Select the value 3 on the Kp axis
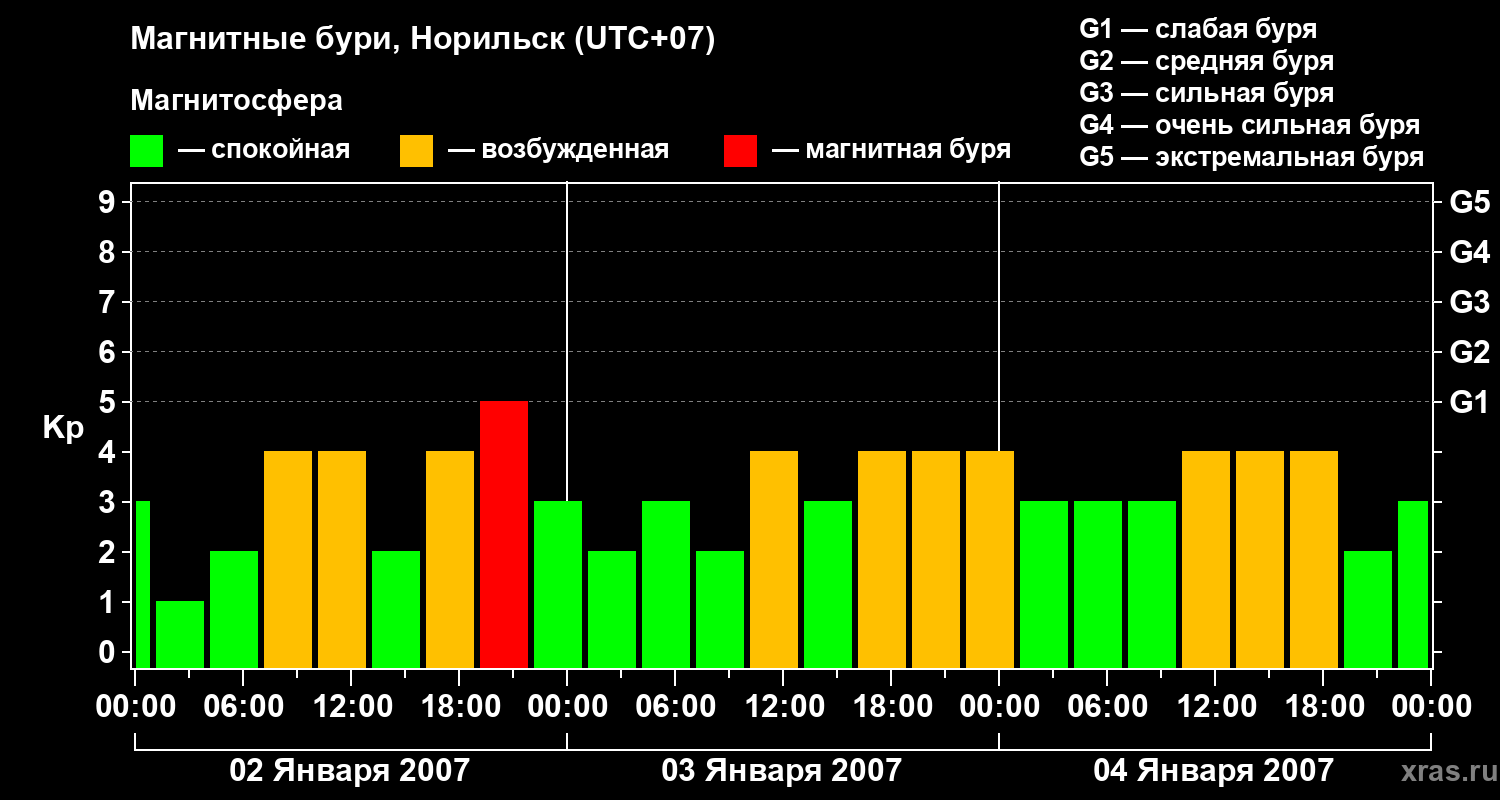 point(109,503)
